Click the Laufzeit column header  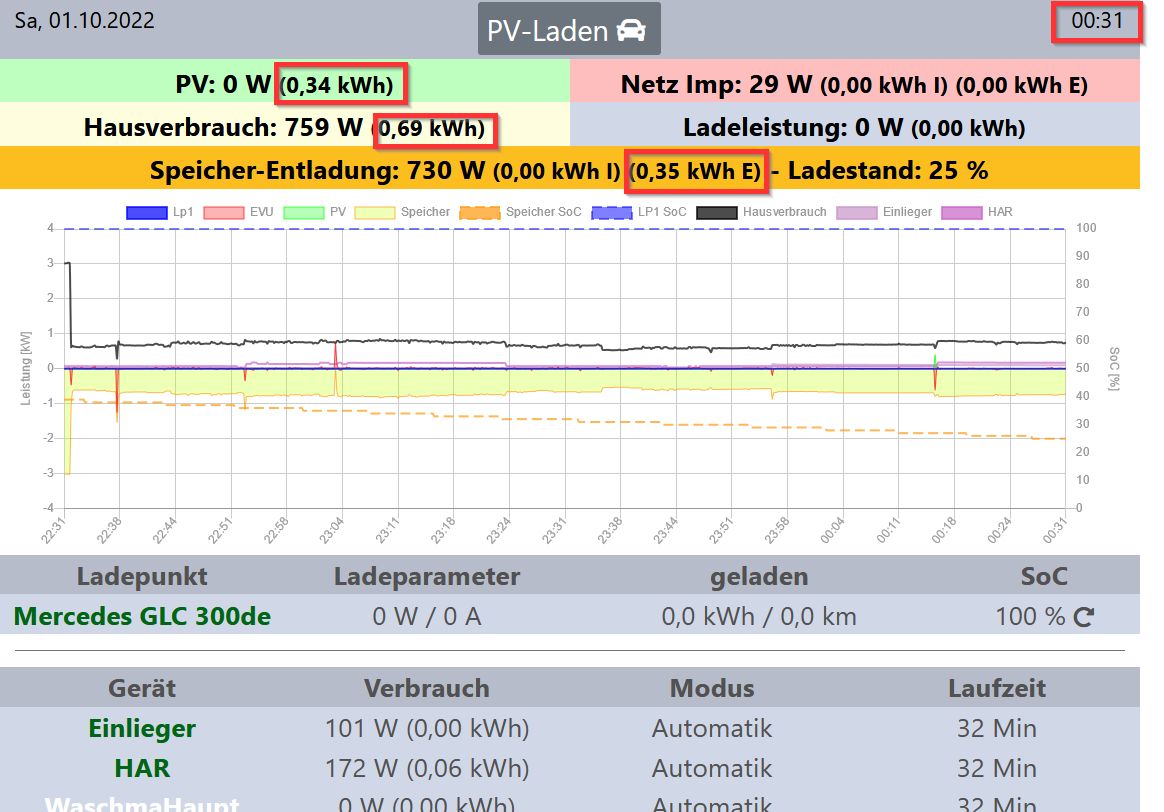pyautogui.click(x=997, y=688)
